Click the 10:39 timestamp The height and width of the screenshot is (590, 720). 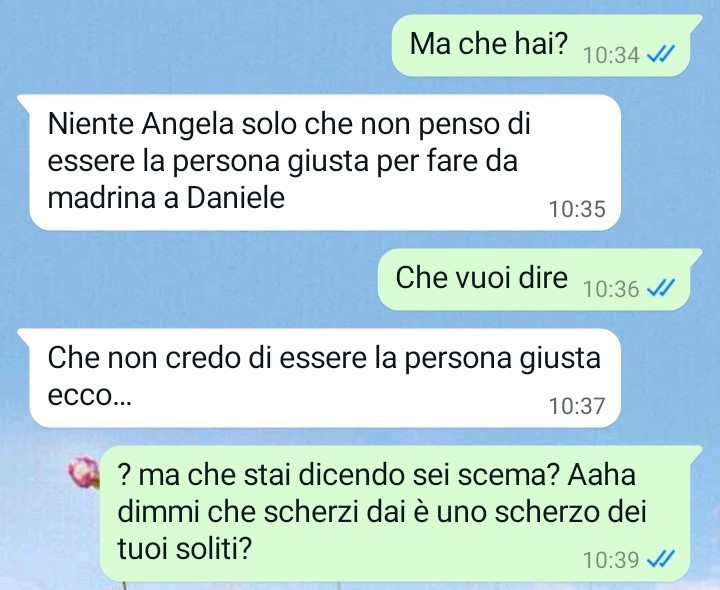pyautogui.click(x=611, y=560)
